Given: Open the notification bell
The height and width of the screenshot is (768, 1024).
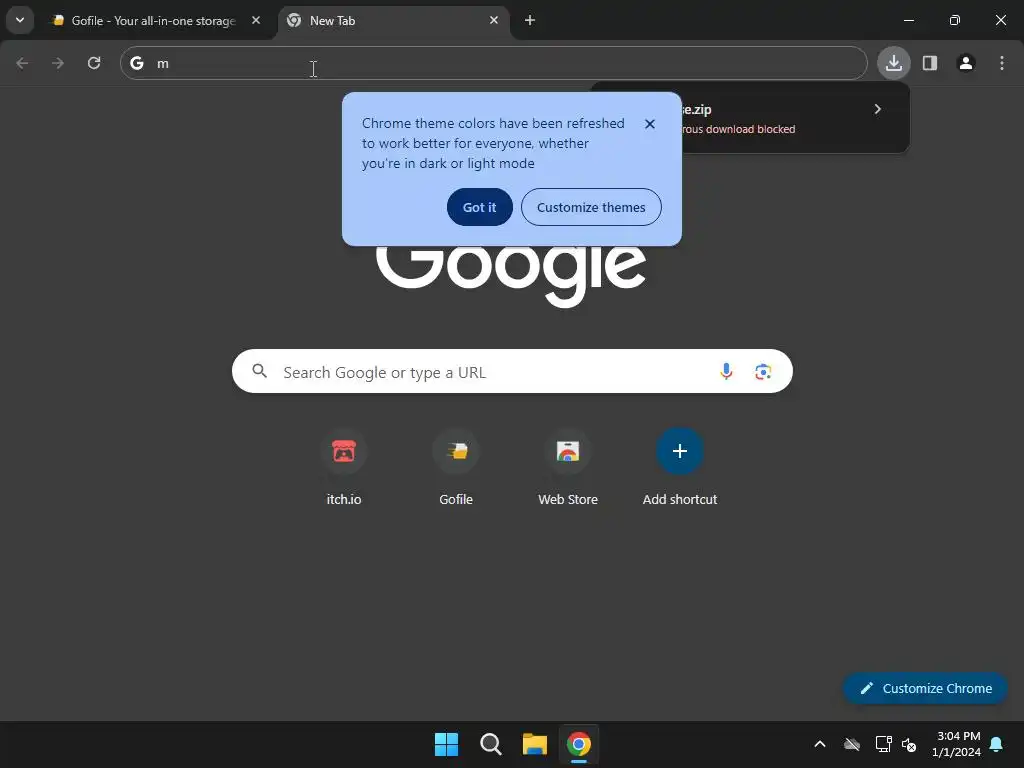Looking at the screenshot, I should 997,744.
